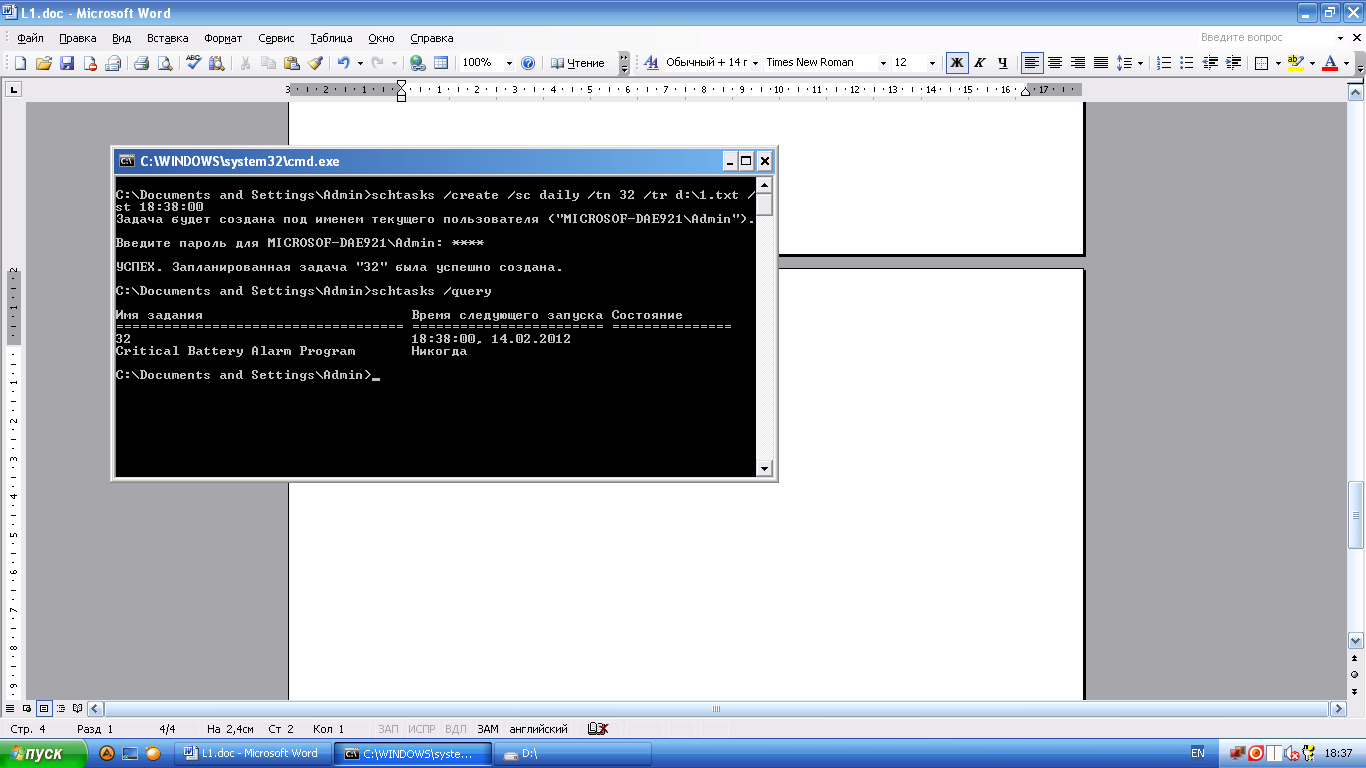Viewport: 1366px width, 768px height.
Task: Save the document with the floppy icon
Action: pyautogui.click(x=67, y=63)
